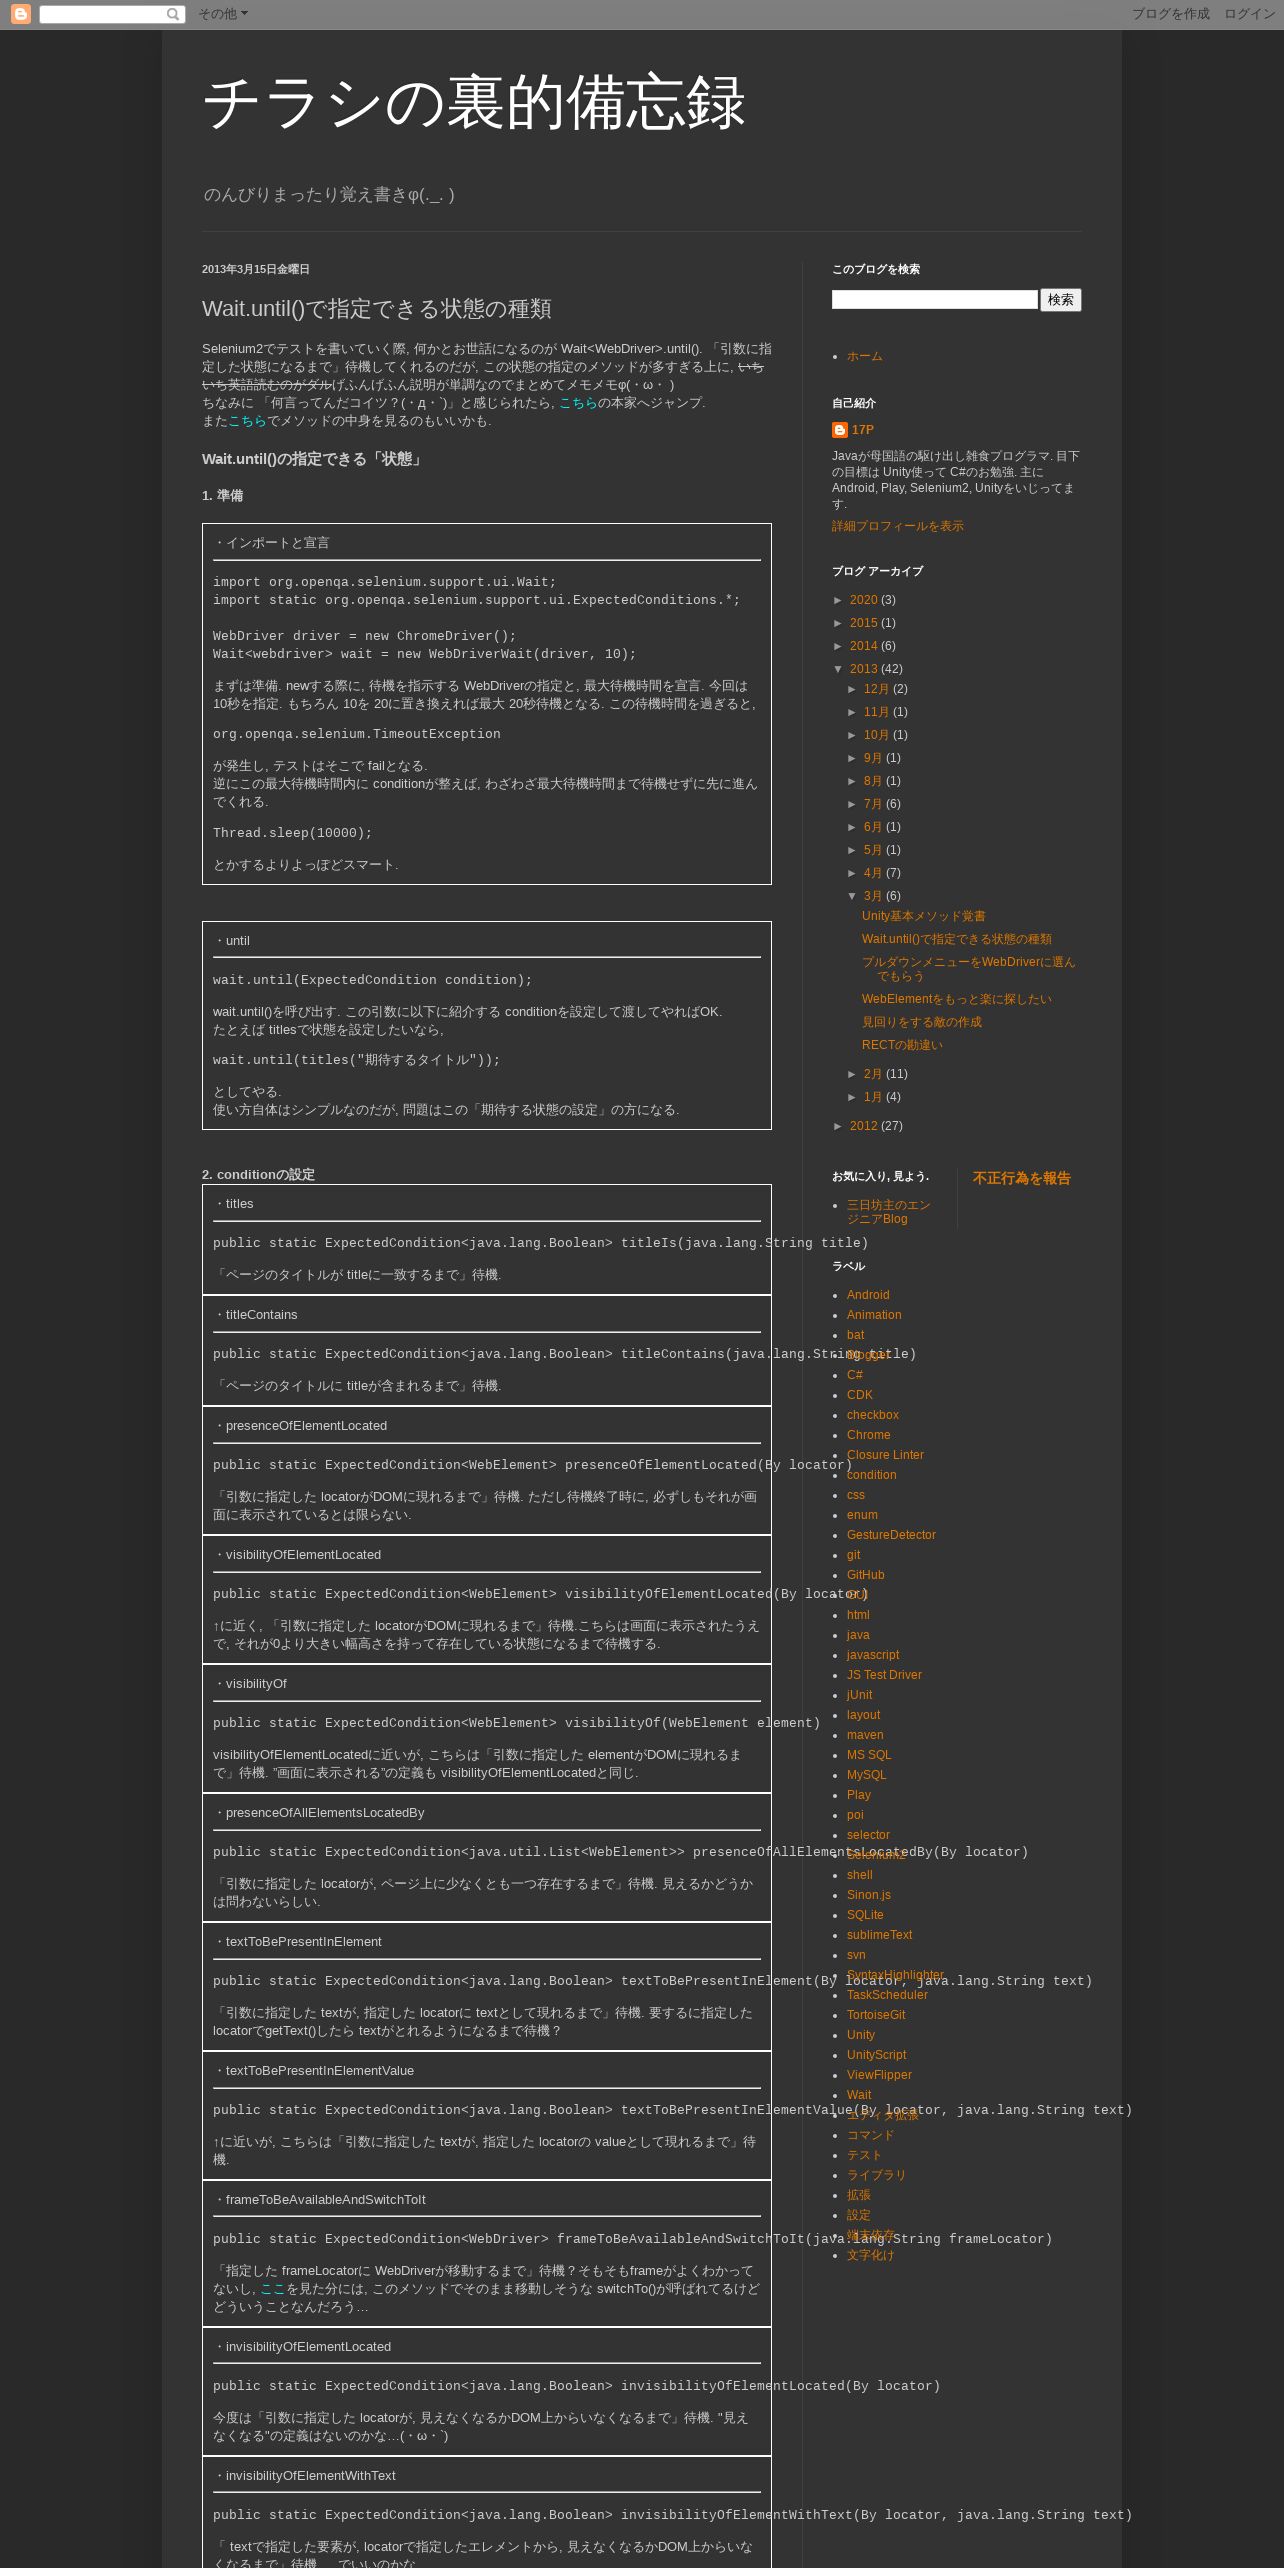
Task: Open the 2012 archive link
Action: (863, 1126)
